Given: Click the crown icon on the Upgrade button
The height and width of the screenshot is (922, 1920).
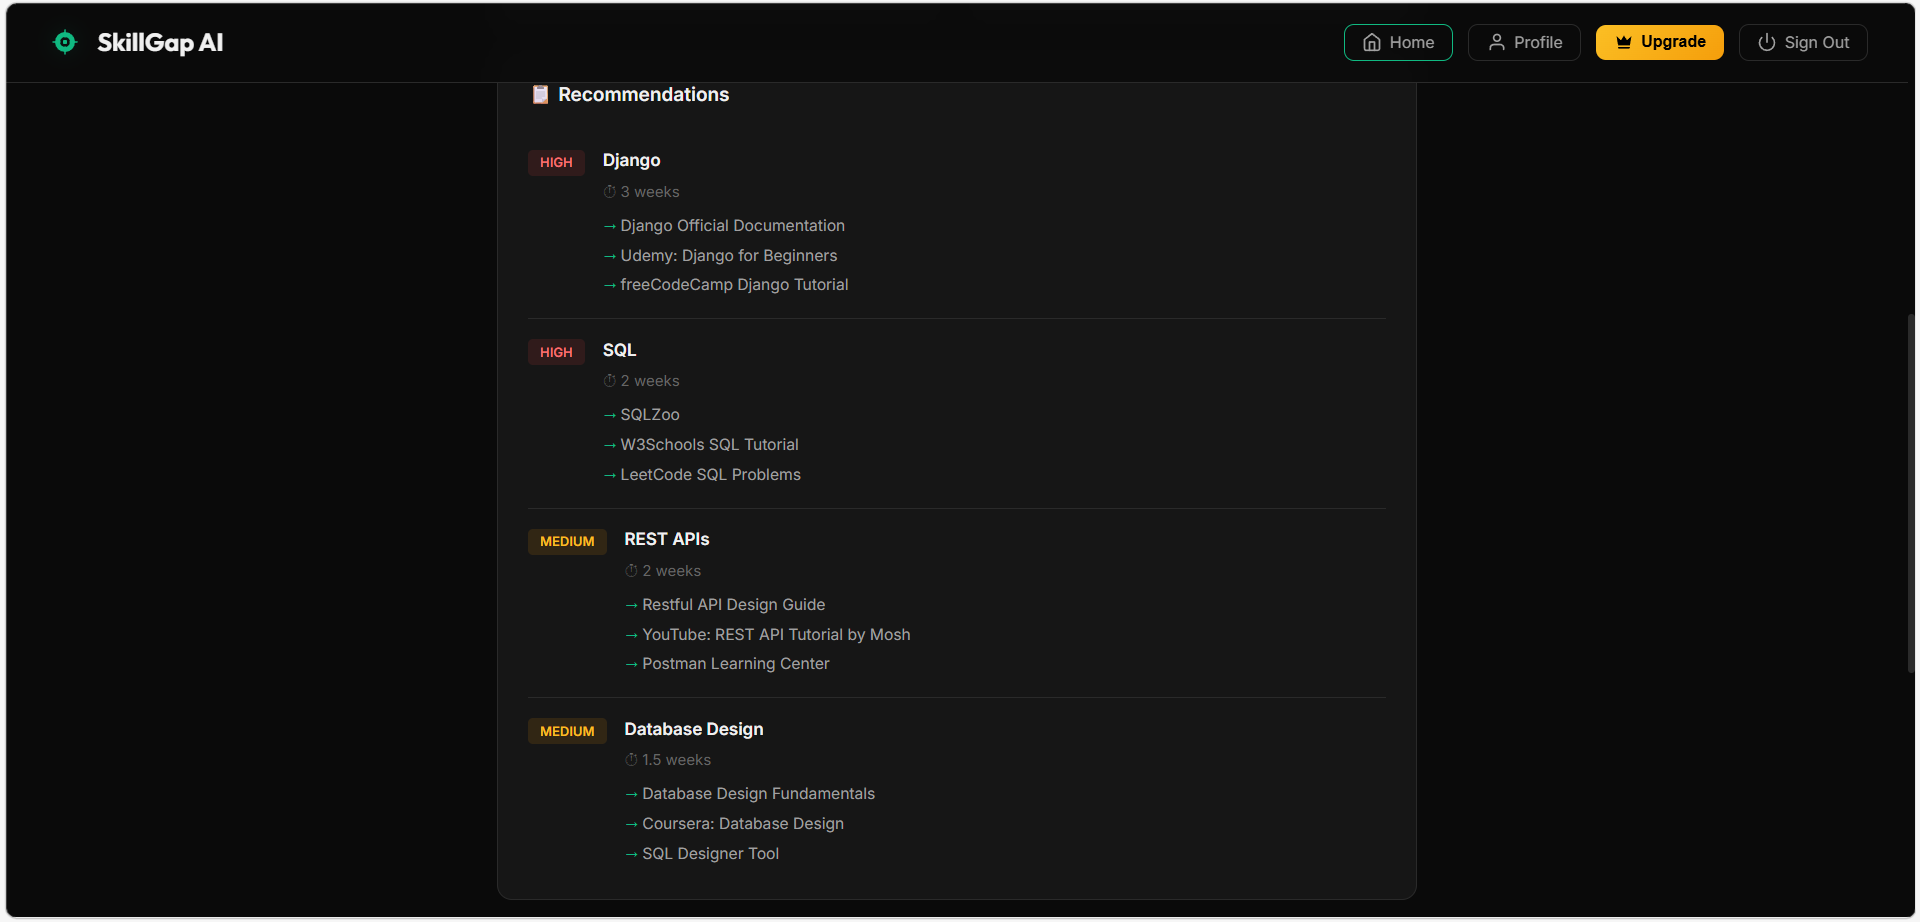Looking at the screenshot, I should tap(1622, 42).
